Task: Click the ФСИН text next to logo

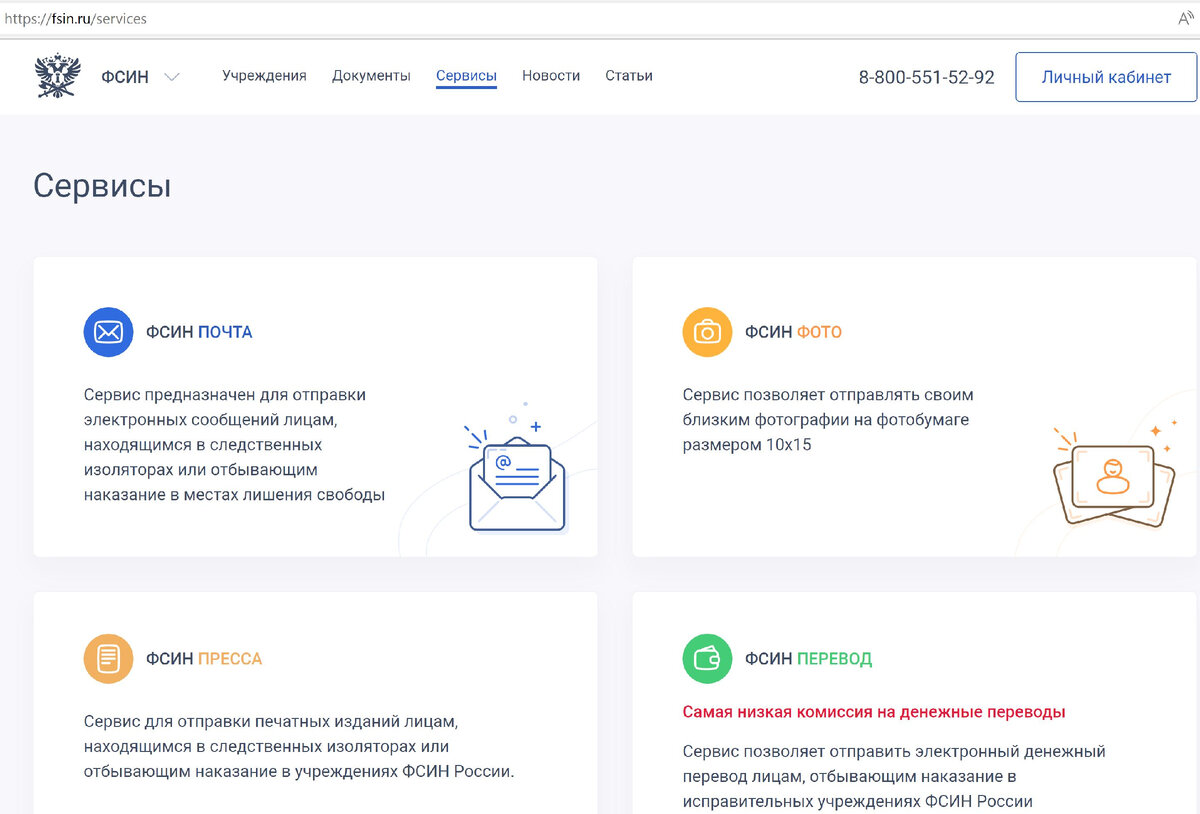Action: (125, 77)
